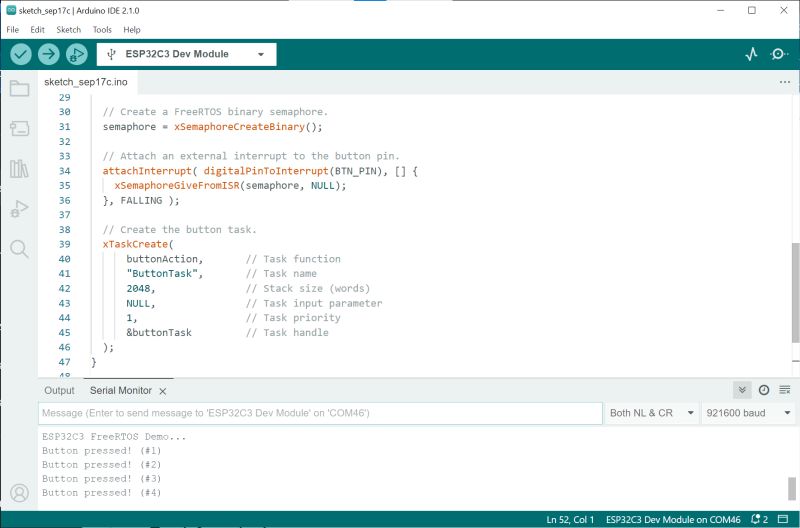Click 2048 stack size value in line 42
This screenshot has width=800, height=528.
click(138, 288)
